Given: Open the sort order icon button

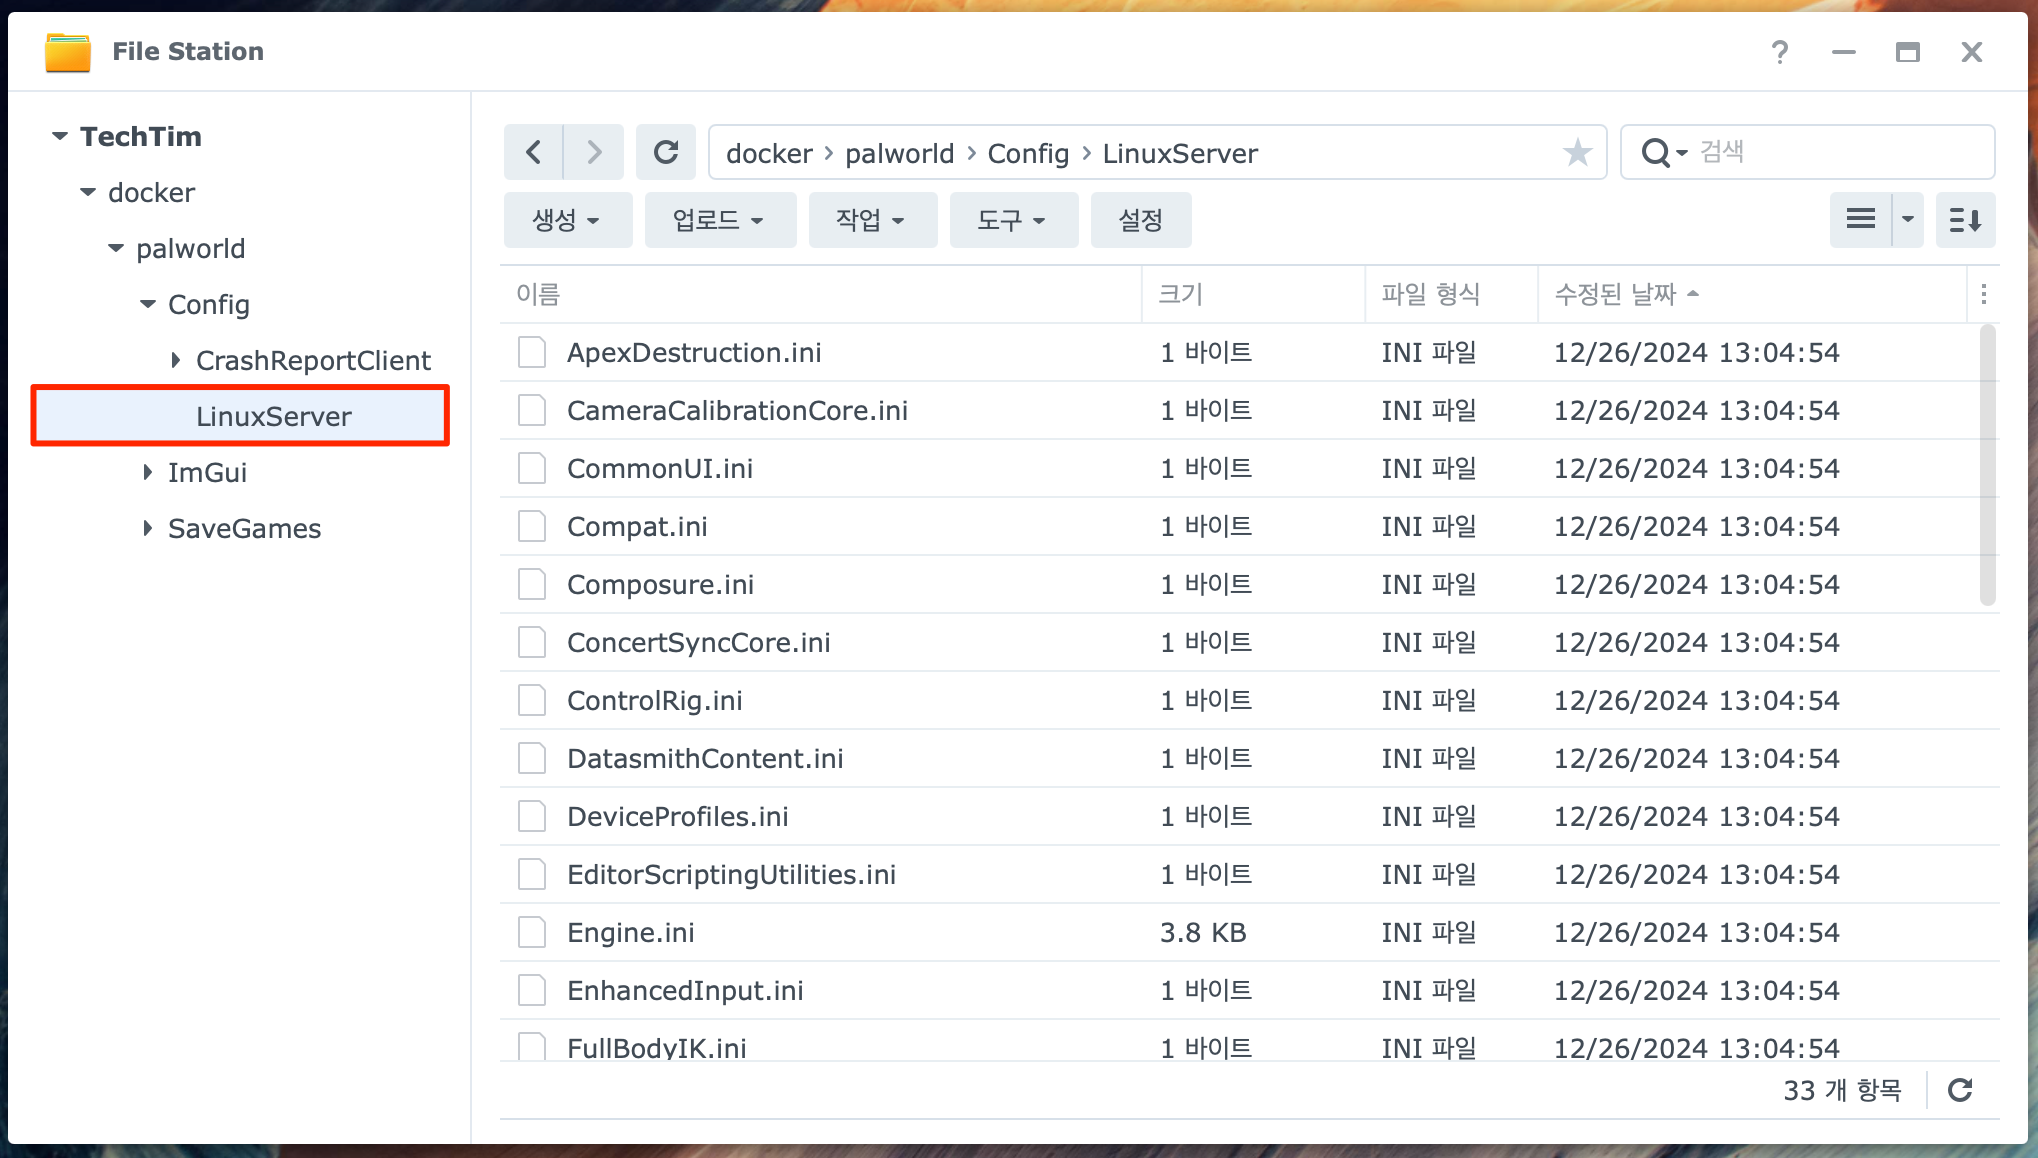Looking at the screenshot, I should tap(1965, 219).
